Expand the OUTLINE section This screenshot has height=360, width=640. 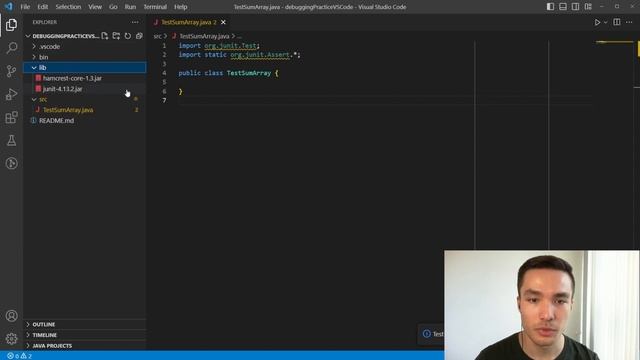click(x=85, y=324)
